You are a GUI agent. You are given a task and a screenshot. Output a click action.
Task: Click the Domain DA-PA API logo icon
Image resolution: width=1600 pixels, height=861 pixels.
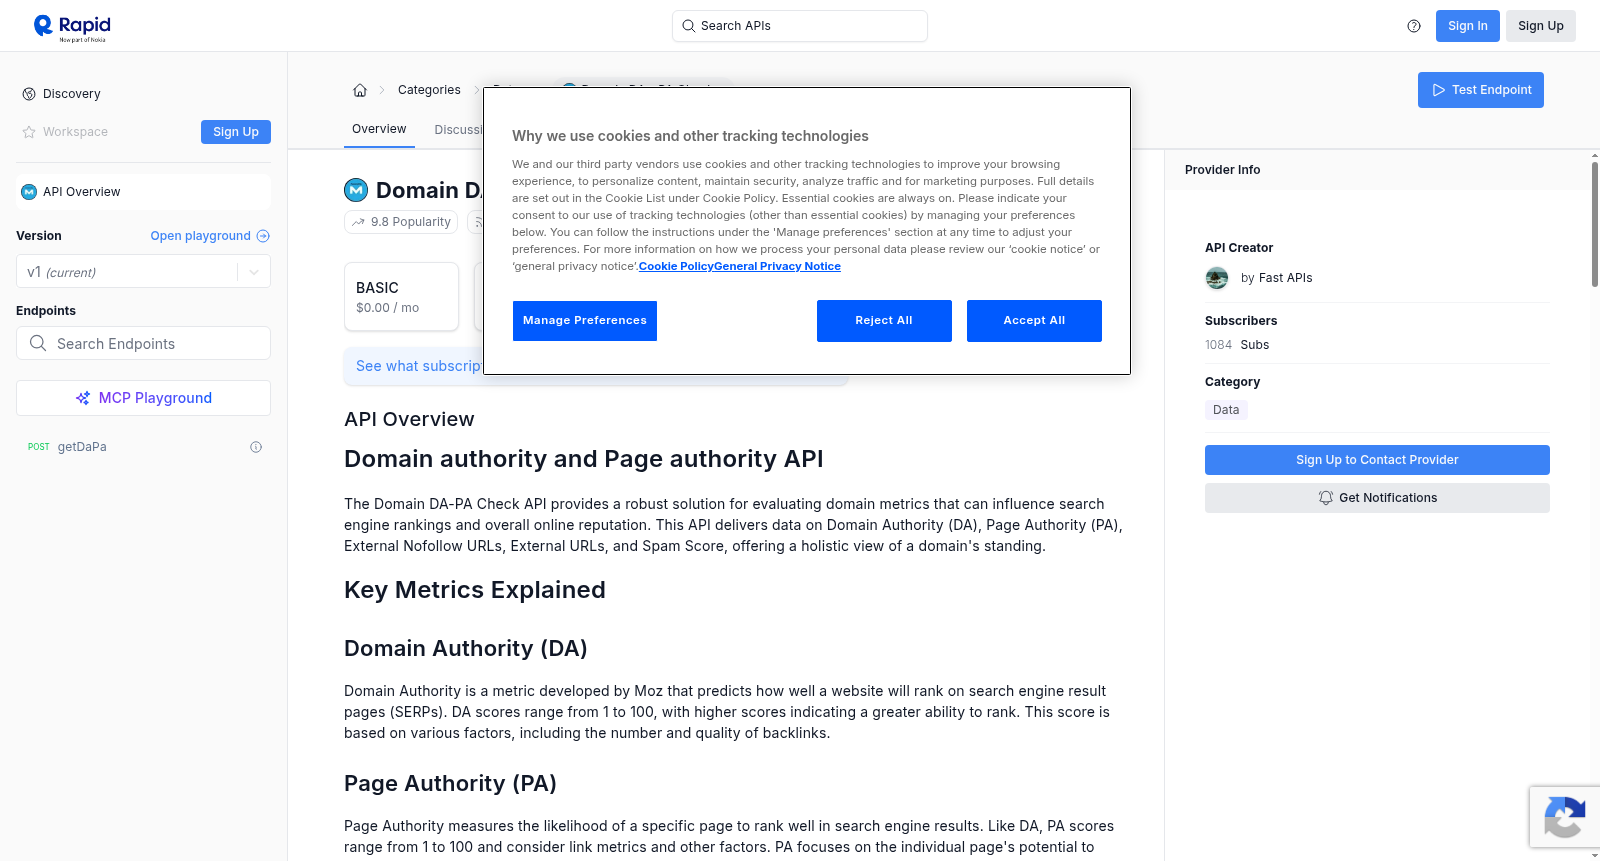pos(356,190)
